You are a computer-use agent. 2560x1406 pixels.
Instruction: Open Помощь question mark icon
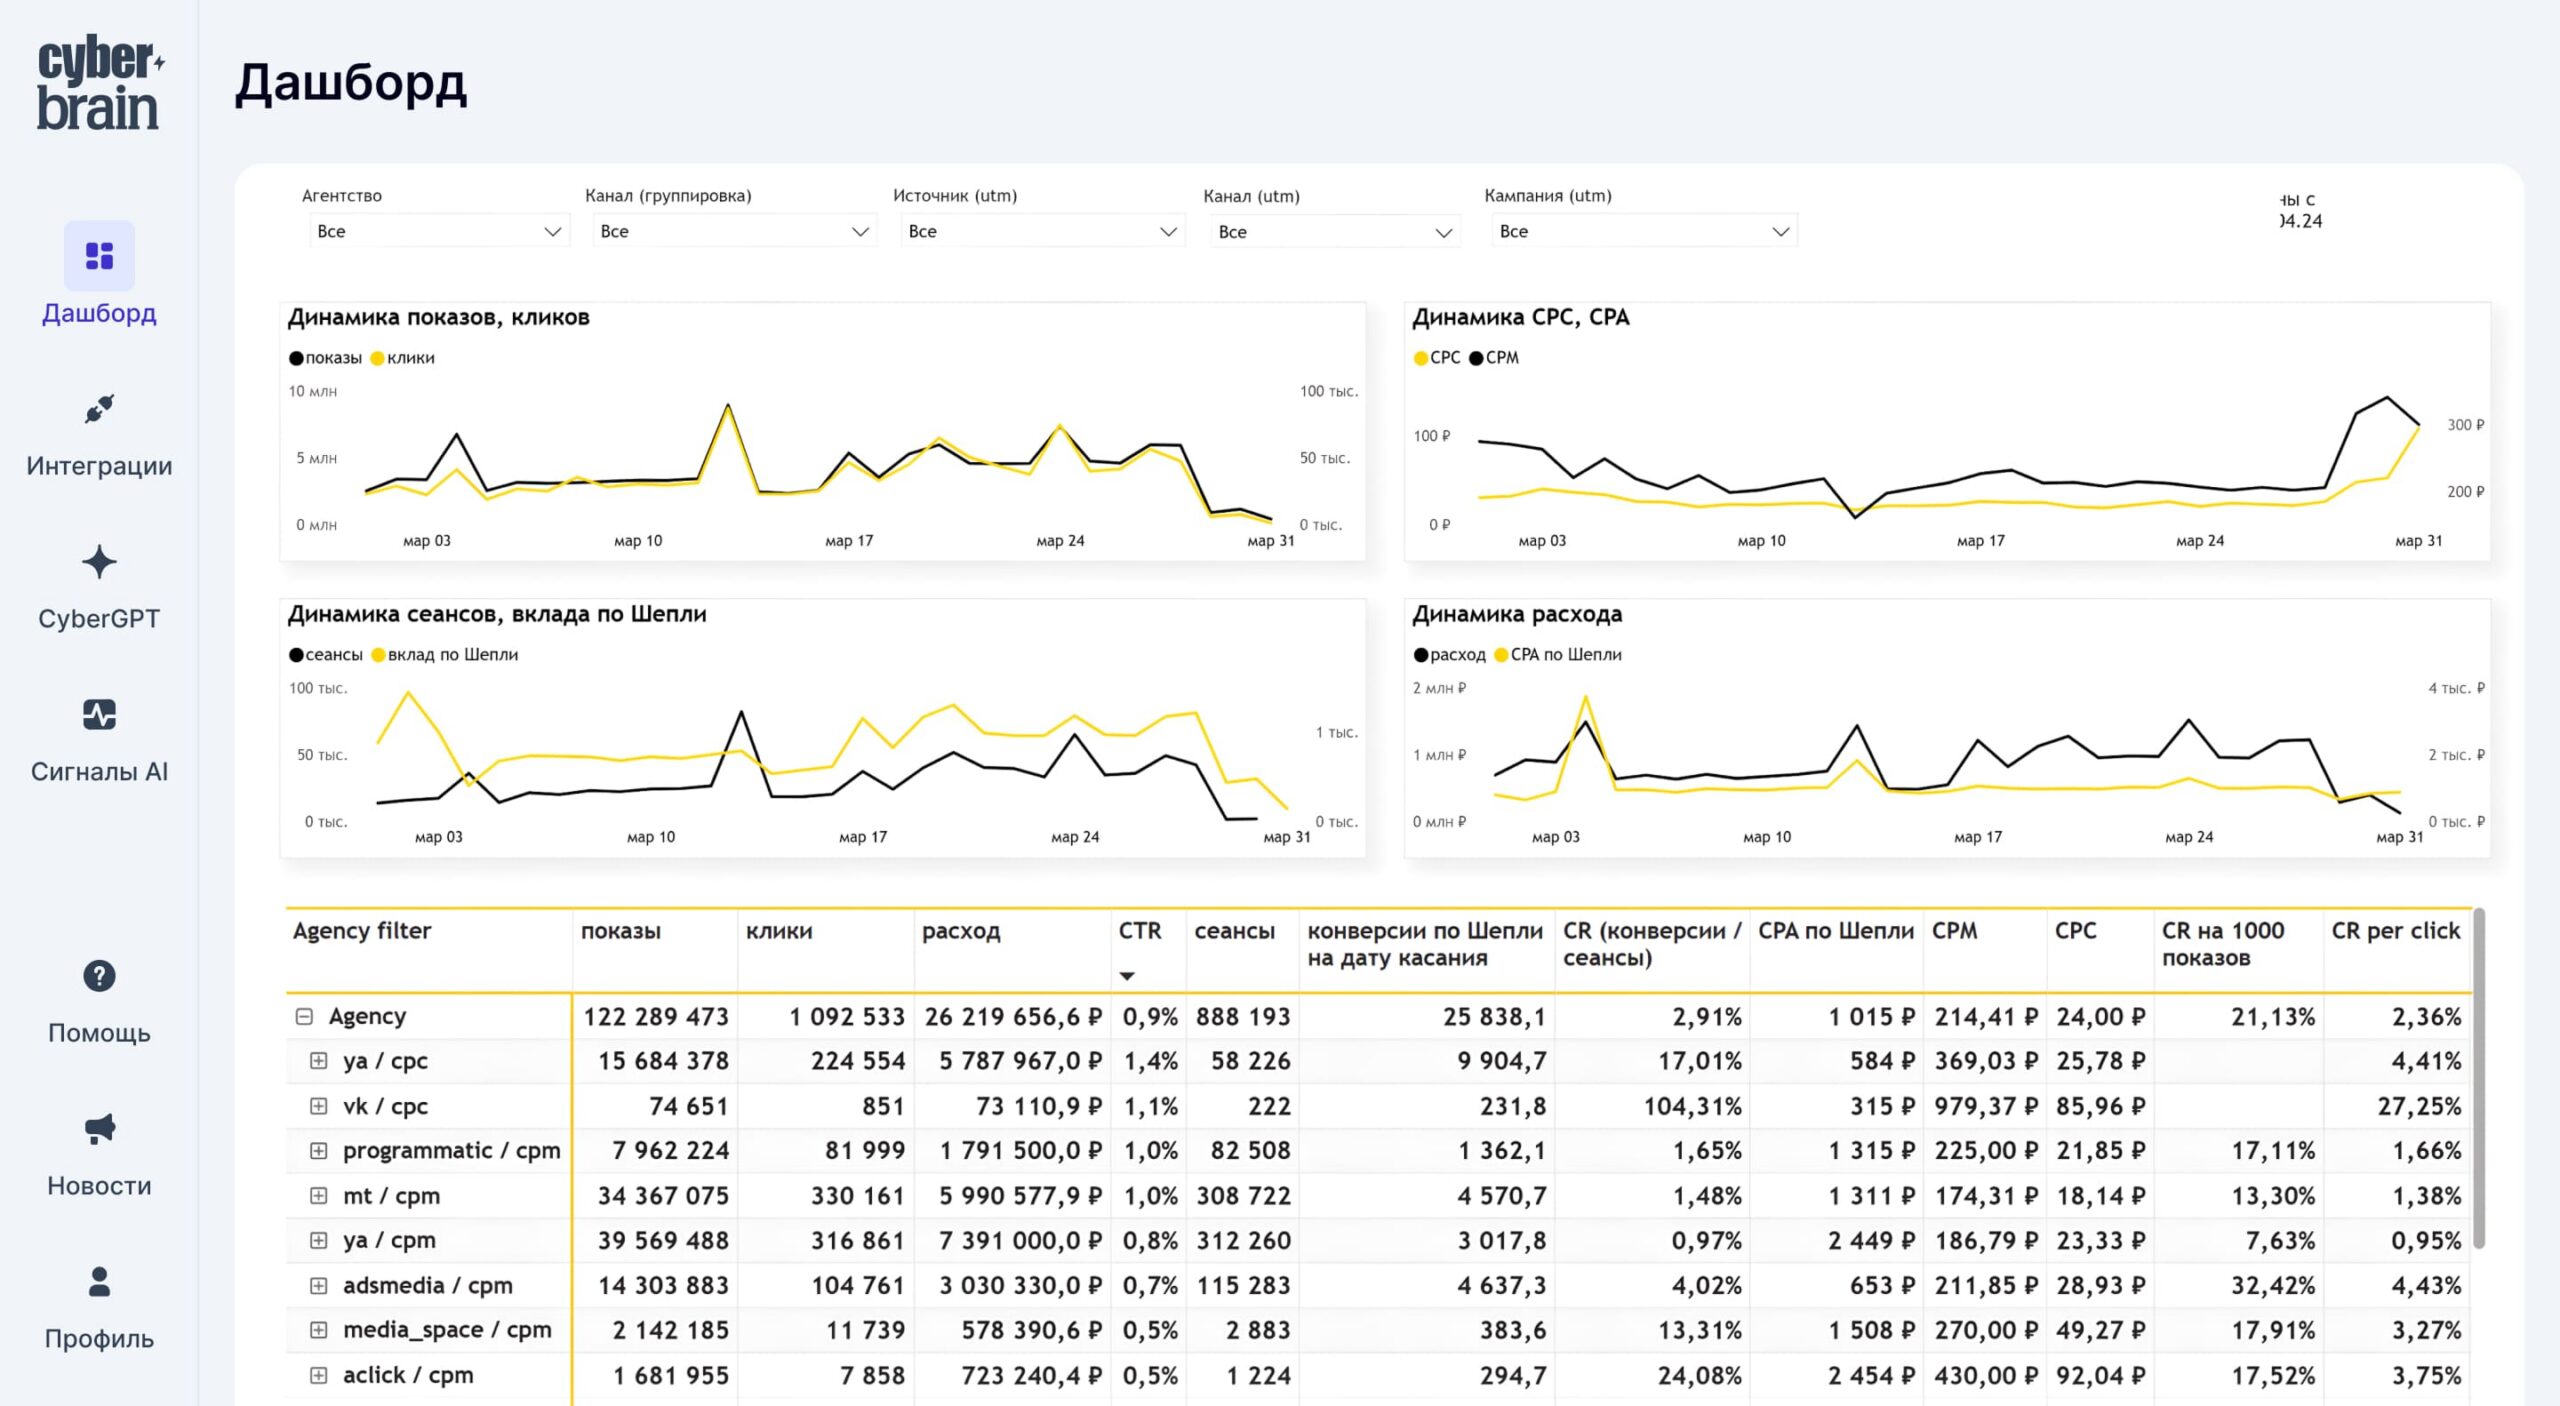pos(99,976)
